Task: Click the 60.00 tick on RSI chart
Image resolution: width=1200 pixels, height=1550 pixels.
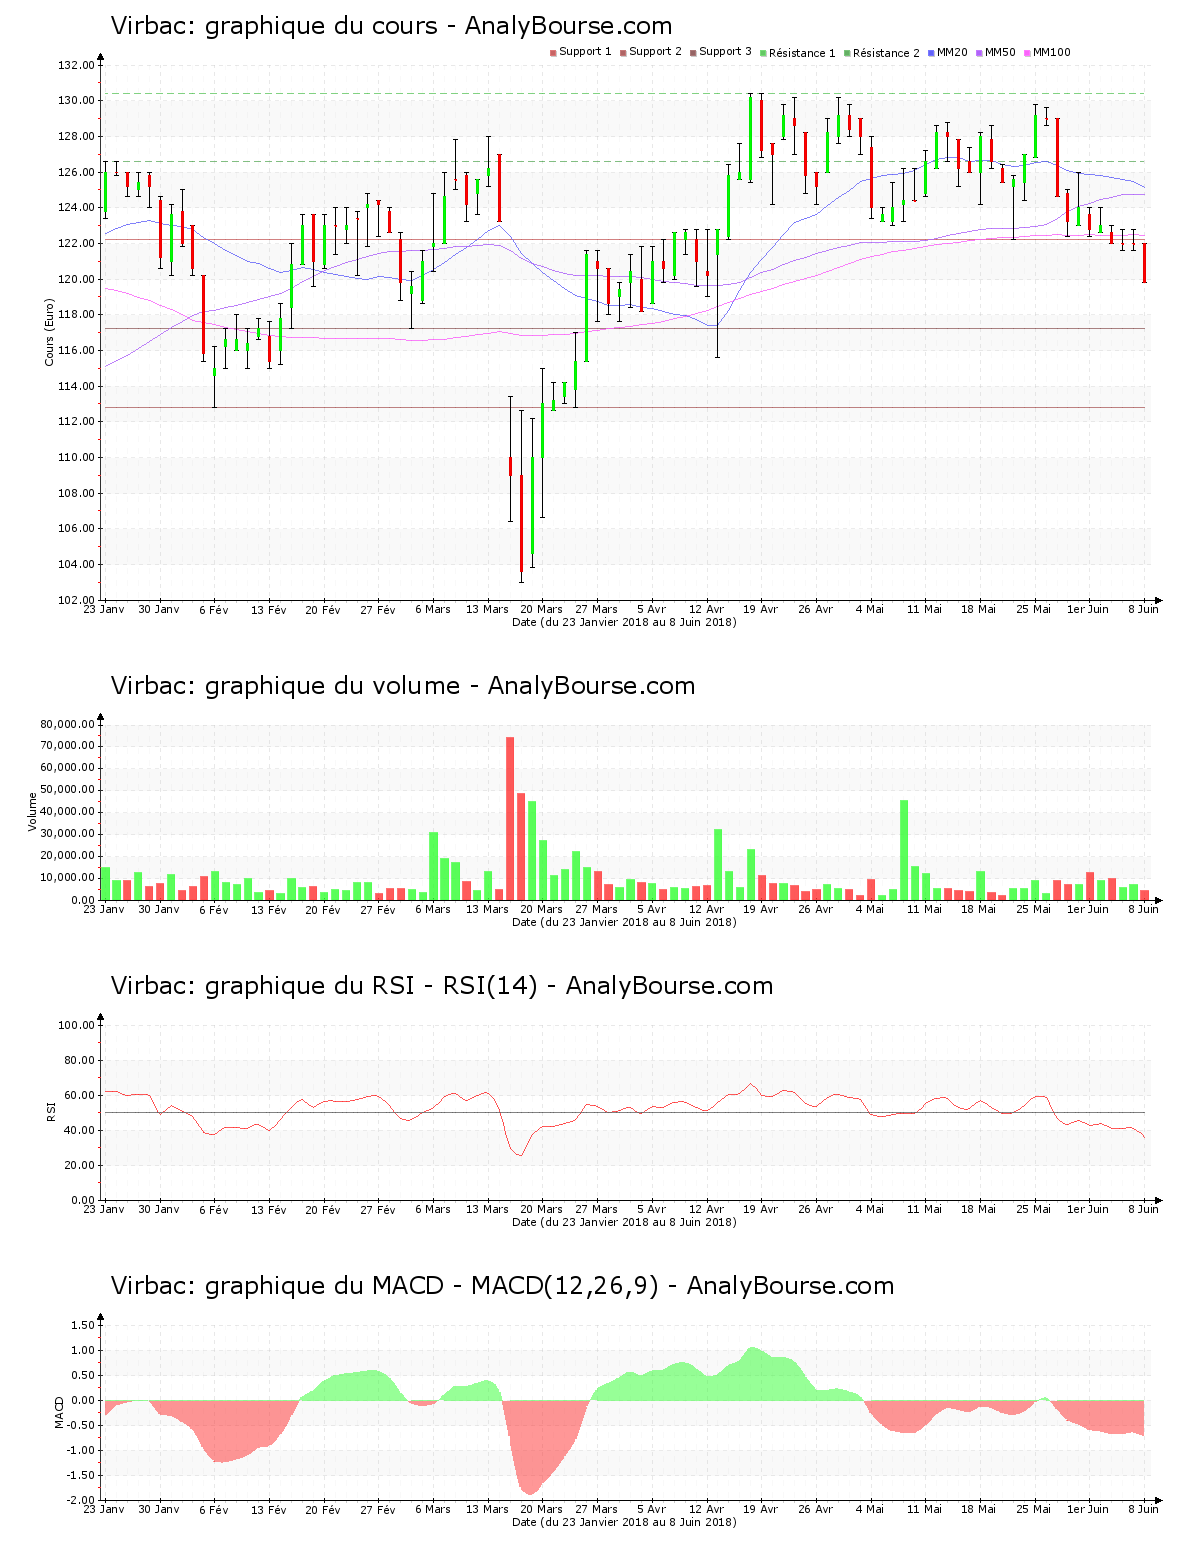Action: (x=79, y=1095)
